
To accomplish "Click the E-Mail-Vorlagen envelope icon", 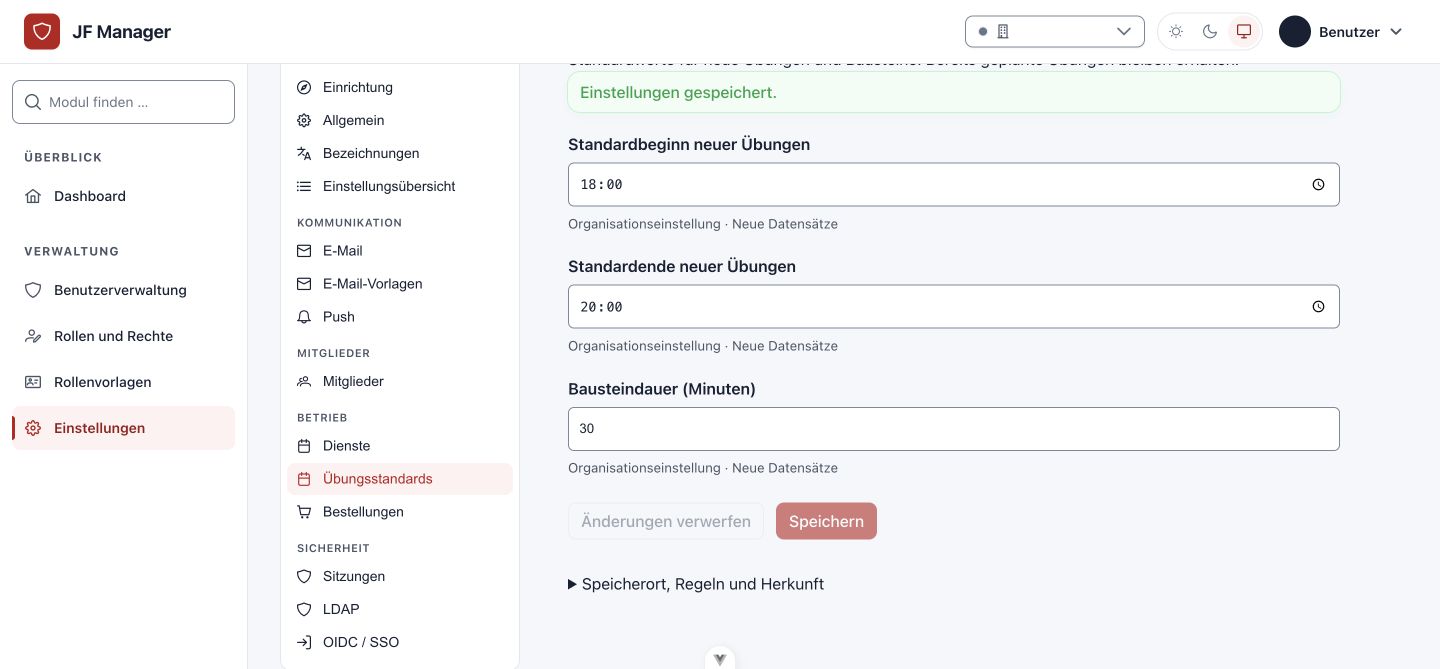I will pos(304,284).
